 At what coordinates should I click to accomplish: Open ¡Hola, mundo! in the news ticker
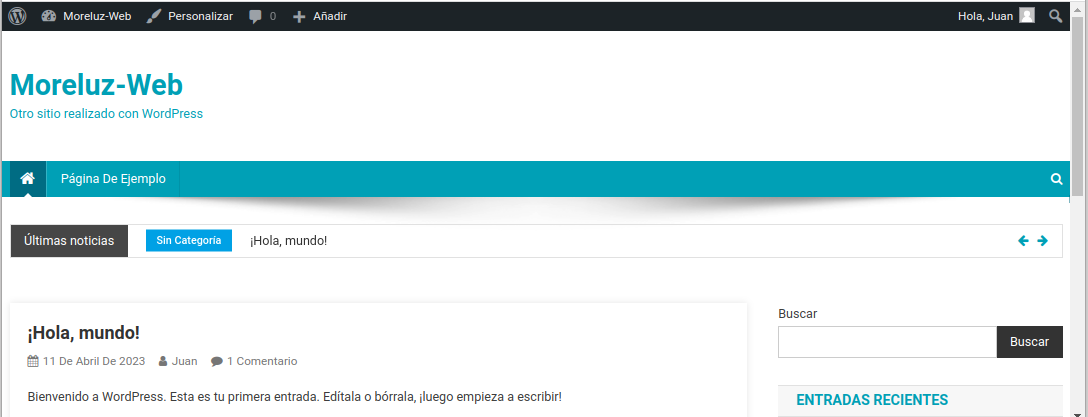pyautogui.click(x=289, y=241)
